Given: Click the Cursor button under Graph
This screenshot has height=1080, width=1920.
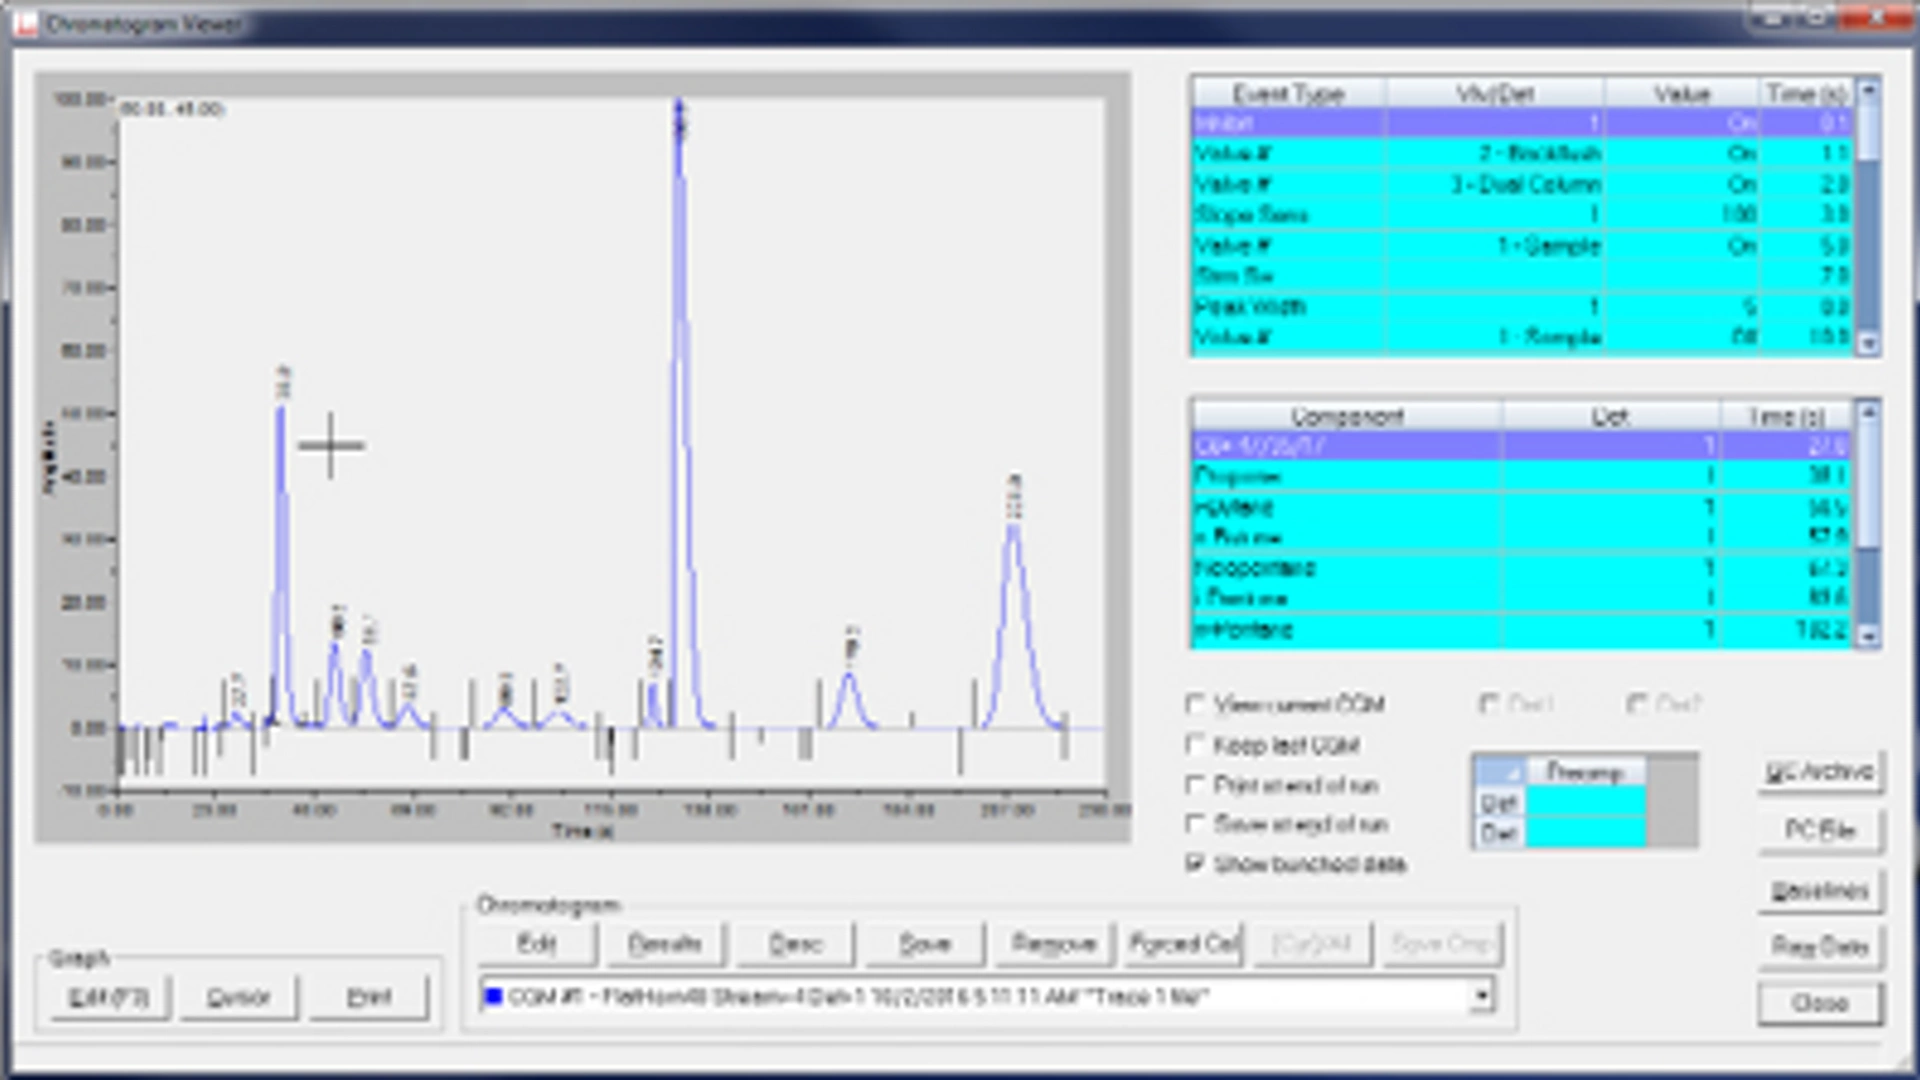Looking at the screenshot, I should tap(238, 997).
